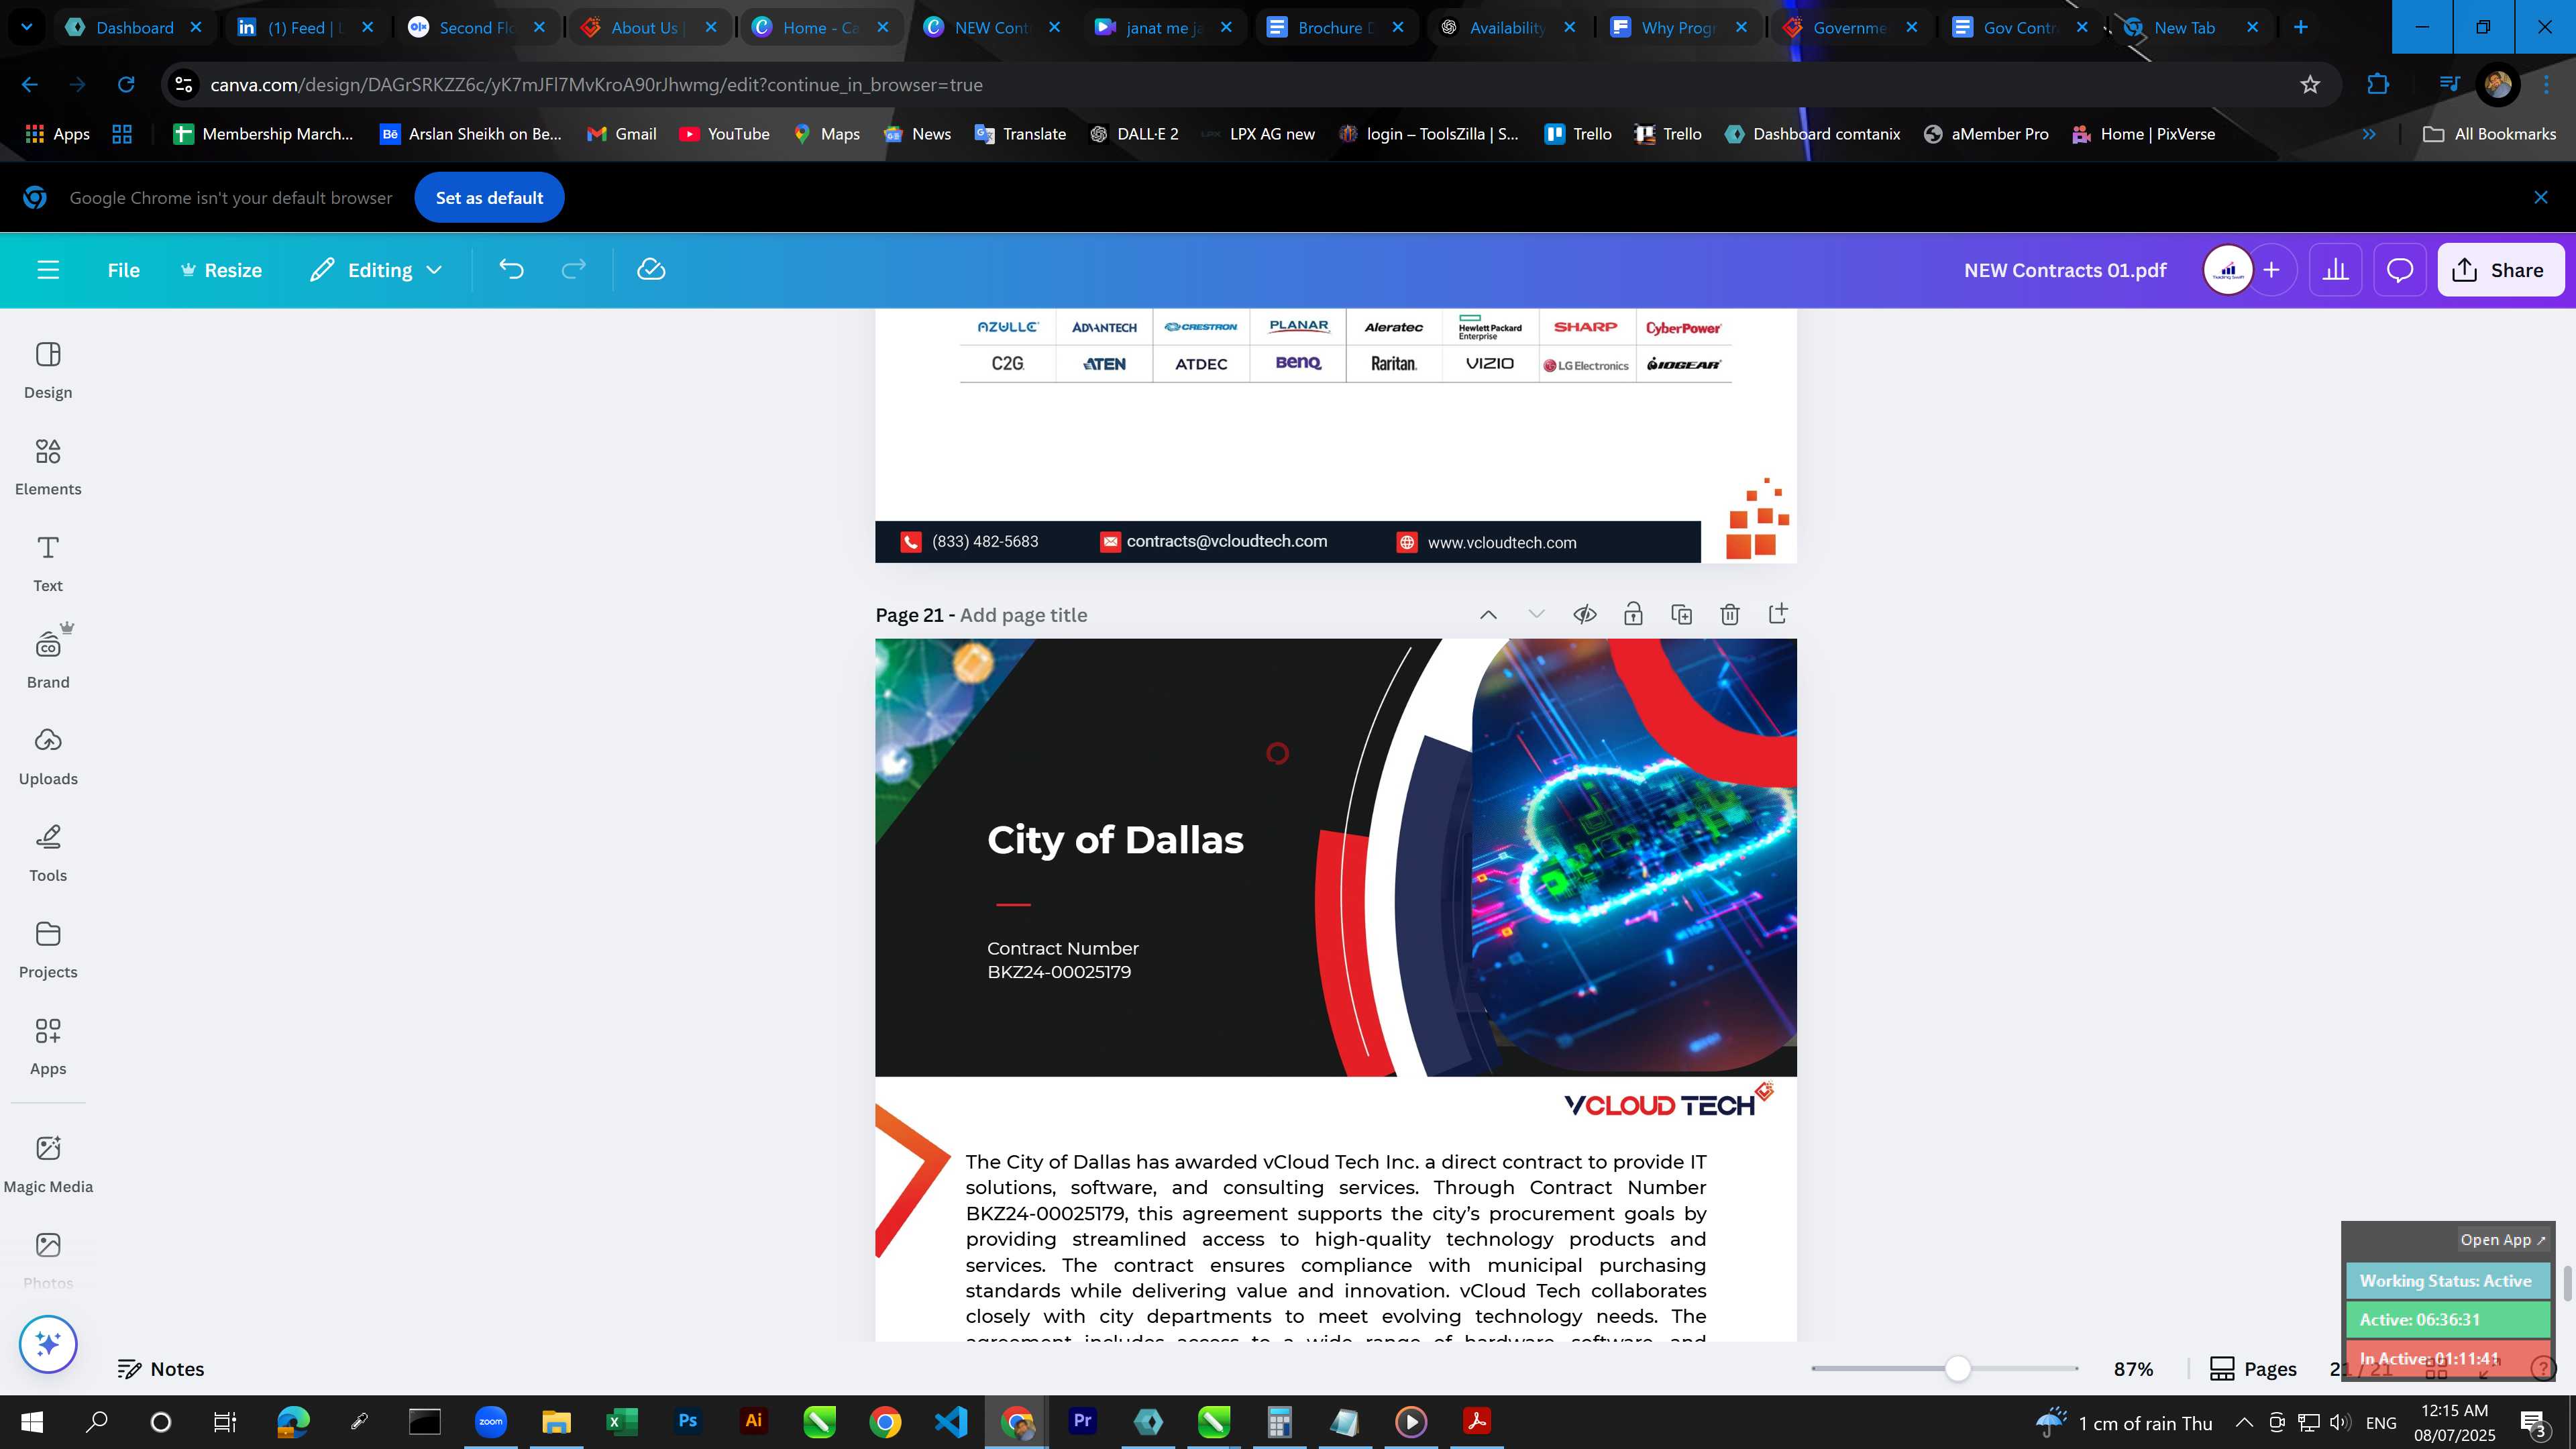
Task: Expand the Editing mode dropdown
Action: tap(376, 270)
